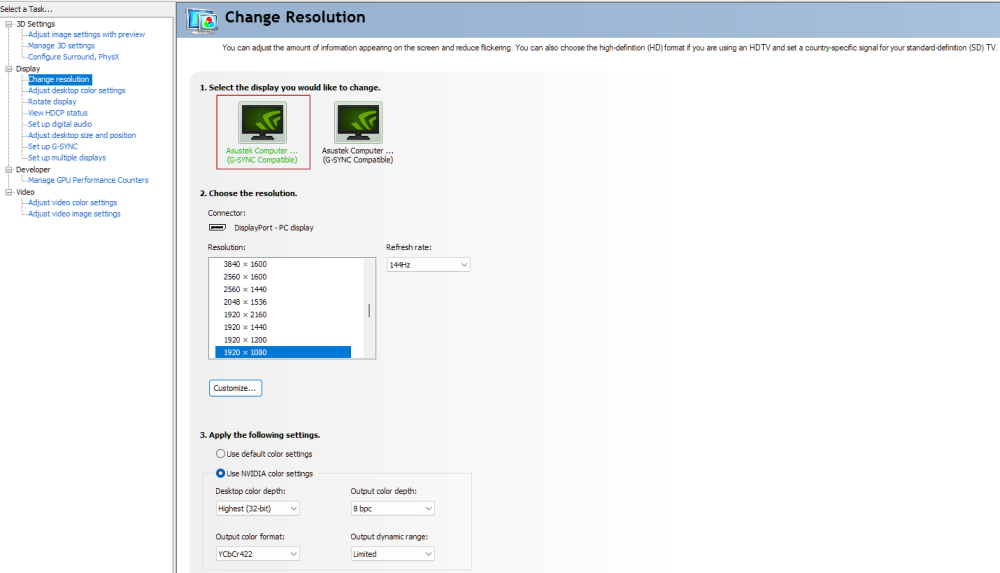The image size is (1000, 573).
Task: Select the second Asustek Computer display icon
Action: click(x=358, y=123)
